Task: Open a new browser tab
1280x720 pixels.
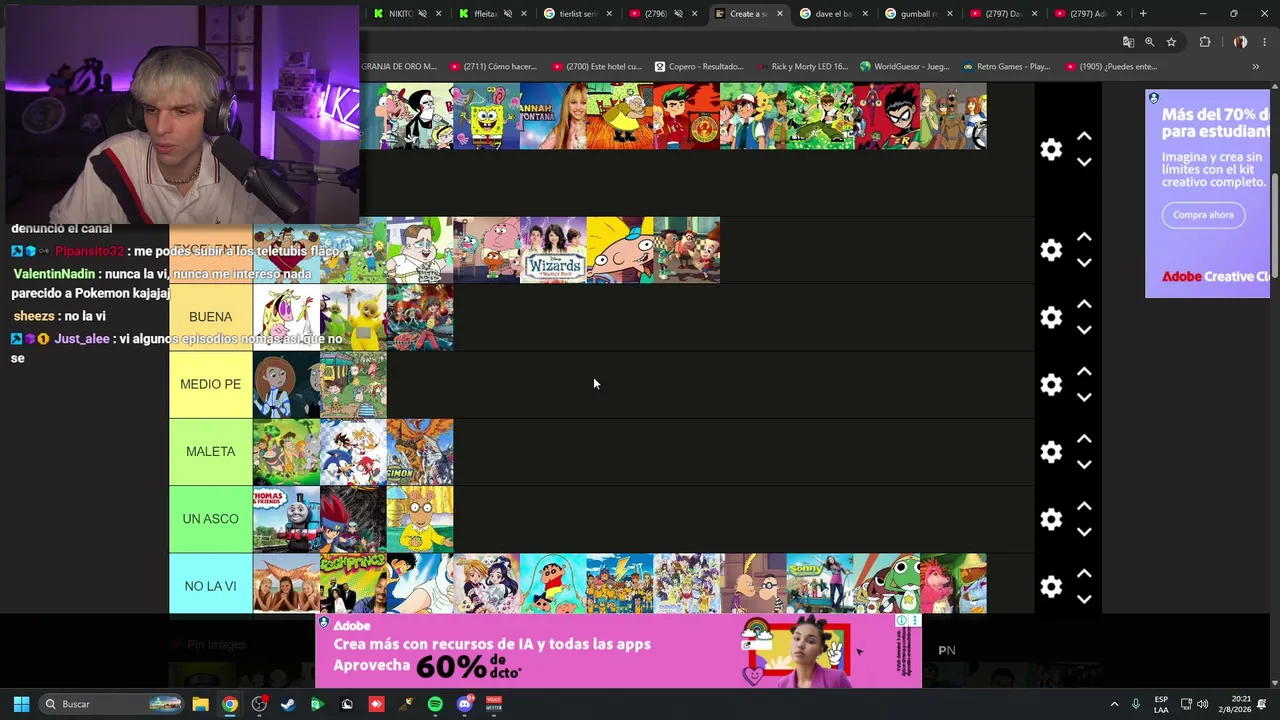Action: (x=1143, y=14)
